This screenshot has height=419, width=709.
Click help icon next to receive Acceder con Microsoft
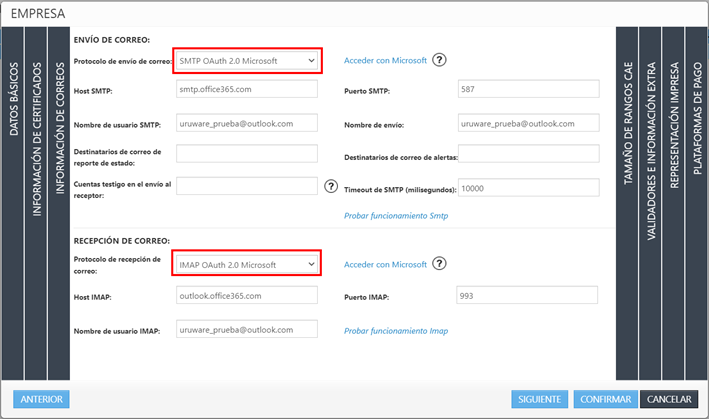439,264
